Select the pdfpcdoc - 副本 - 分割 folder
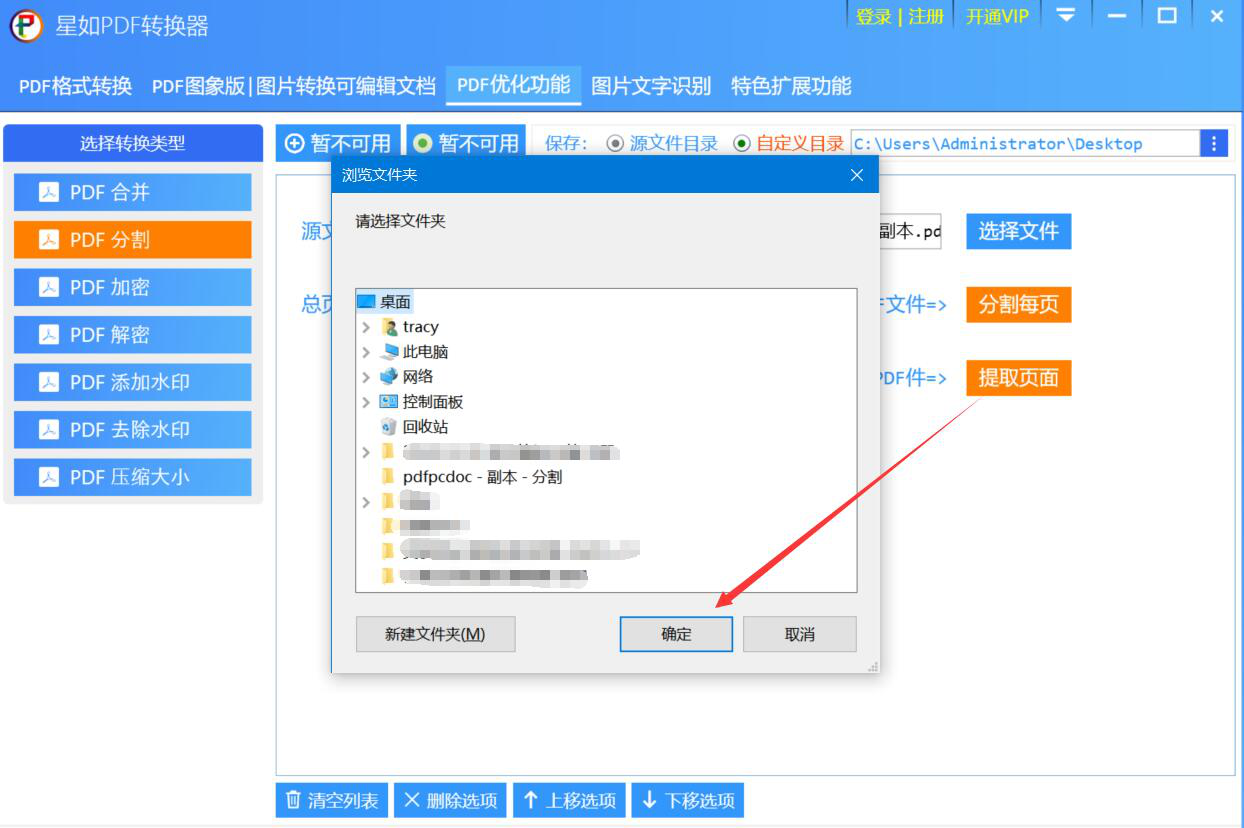Image resolution: width=1244 pixels, height=828 pixels. [478, 477]
